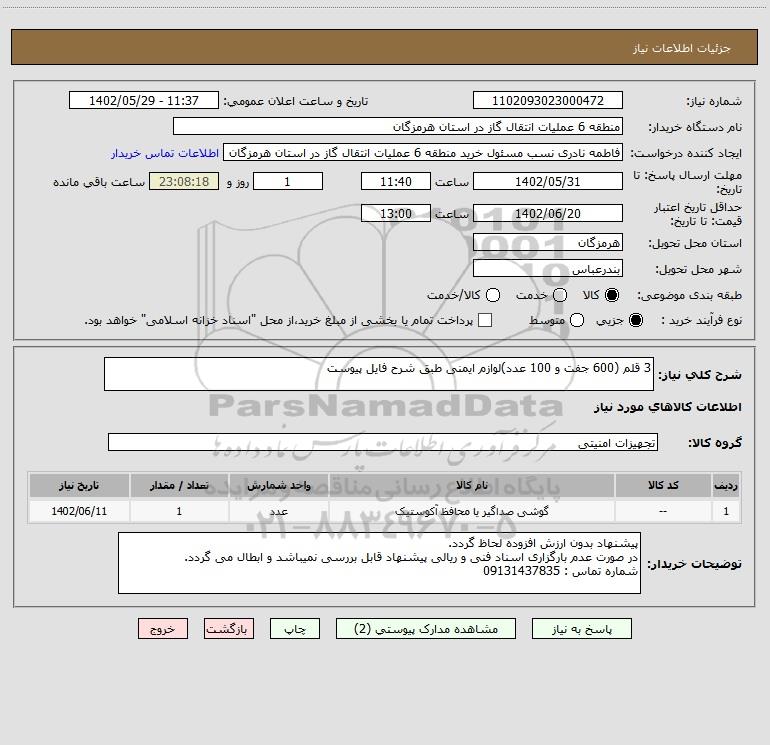Viewport: 770px width, 745px height.
Task: Click the goods group field تجهیزات امنیتی
Action: pos(383,442)
